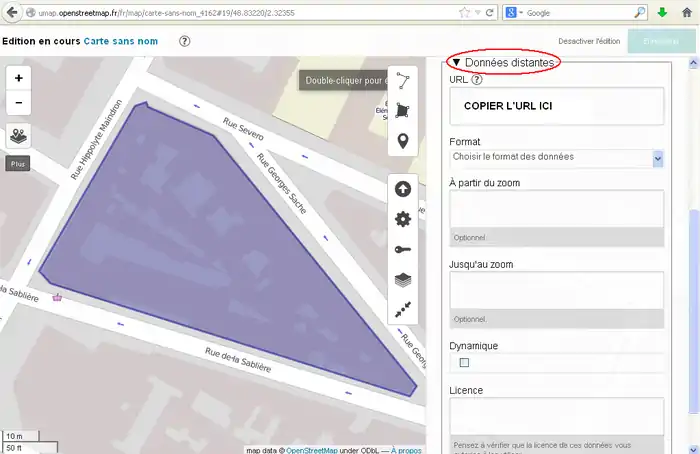Click the Carte sans nom title

121,41
